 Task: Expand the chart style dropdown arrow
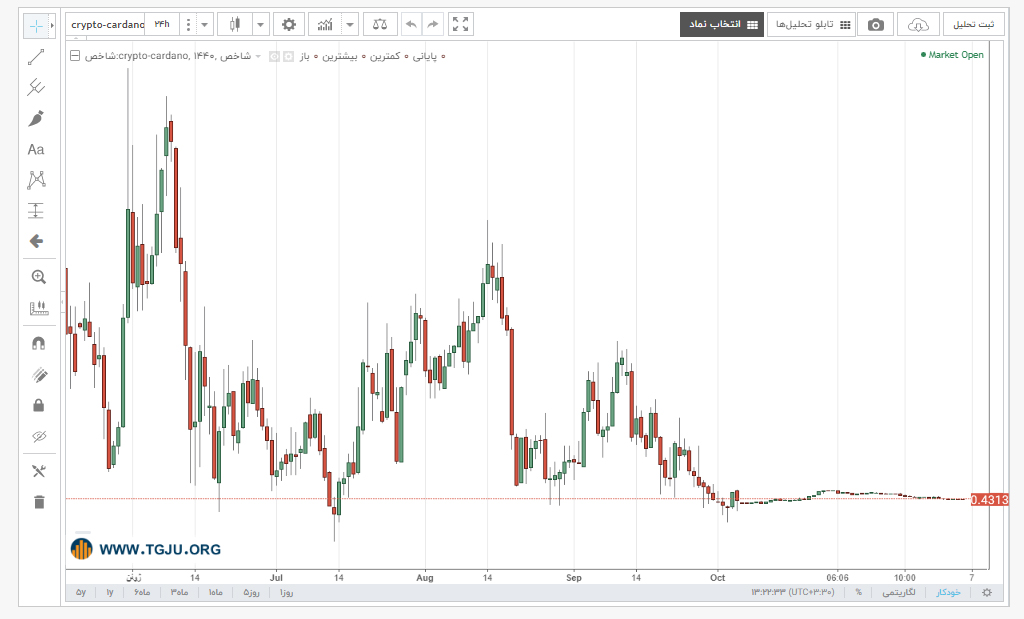tap(261, 25)
